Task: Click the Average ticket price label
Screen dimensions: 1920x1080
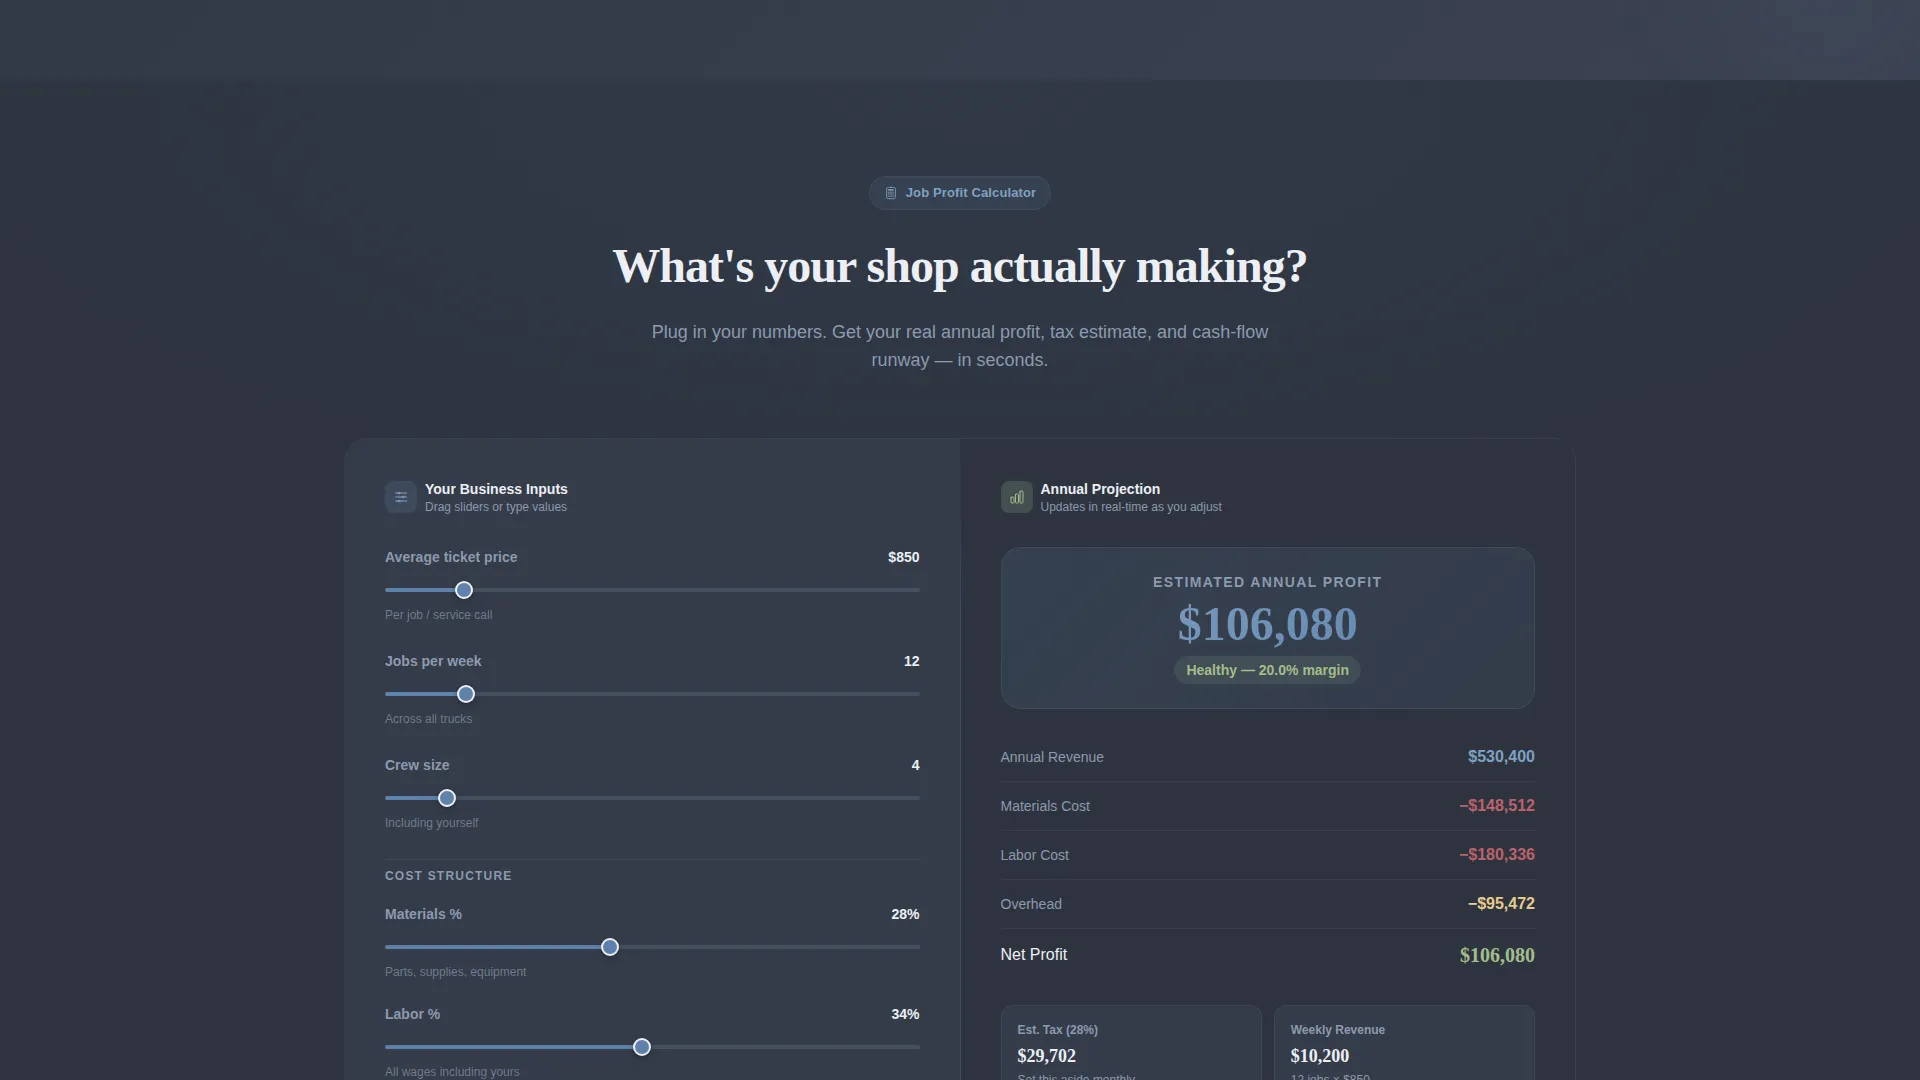Action: 451,557
